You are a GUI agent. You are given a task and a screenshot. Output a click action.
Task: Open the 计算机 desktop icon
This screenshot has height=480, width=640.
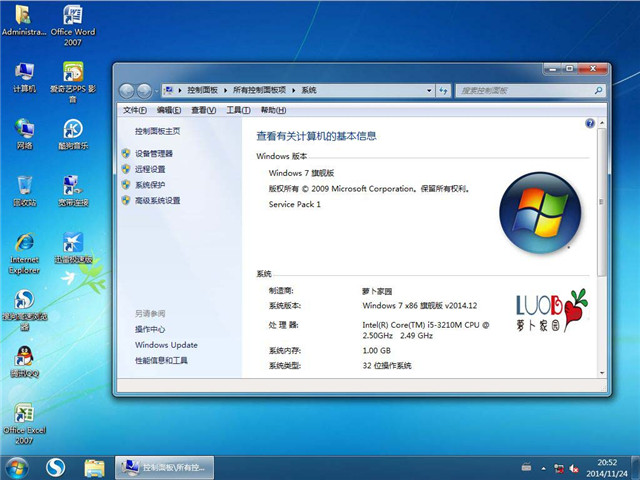click(24, 78)
